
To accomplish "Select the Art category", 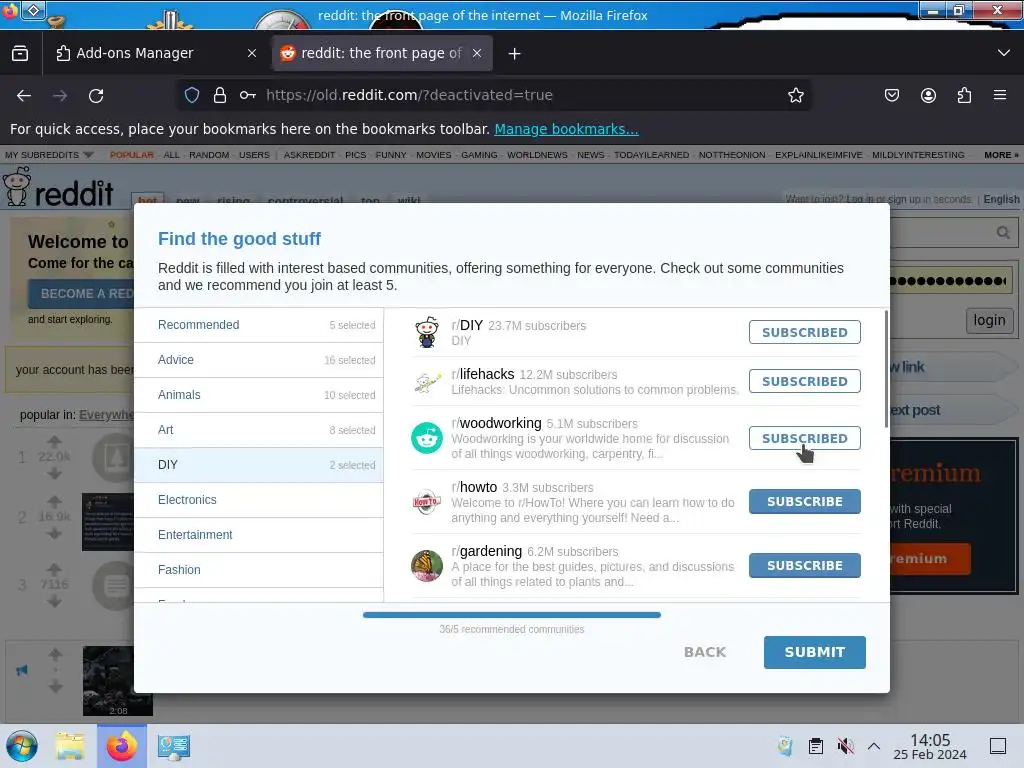I will pos(259,430).
